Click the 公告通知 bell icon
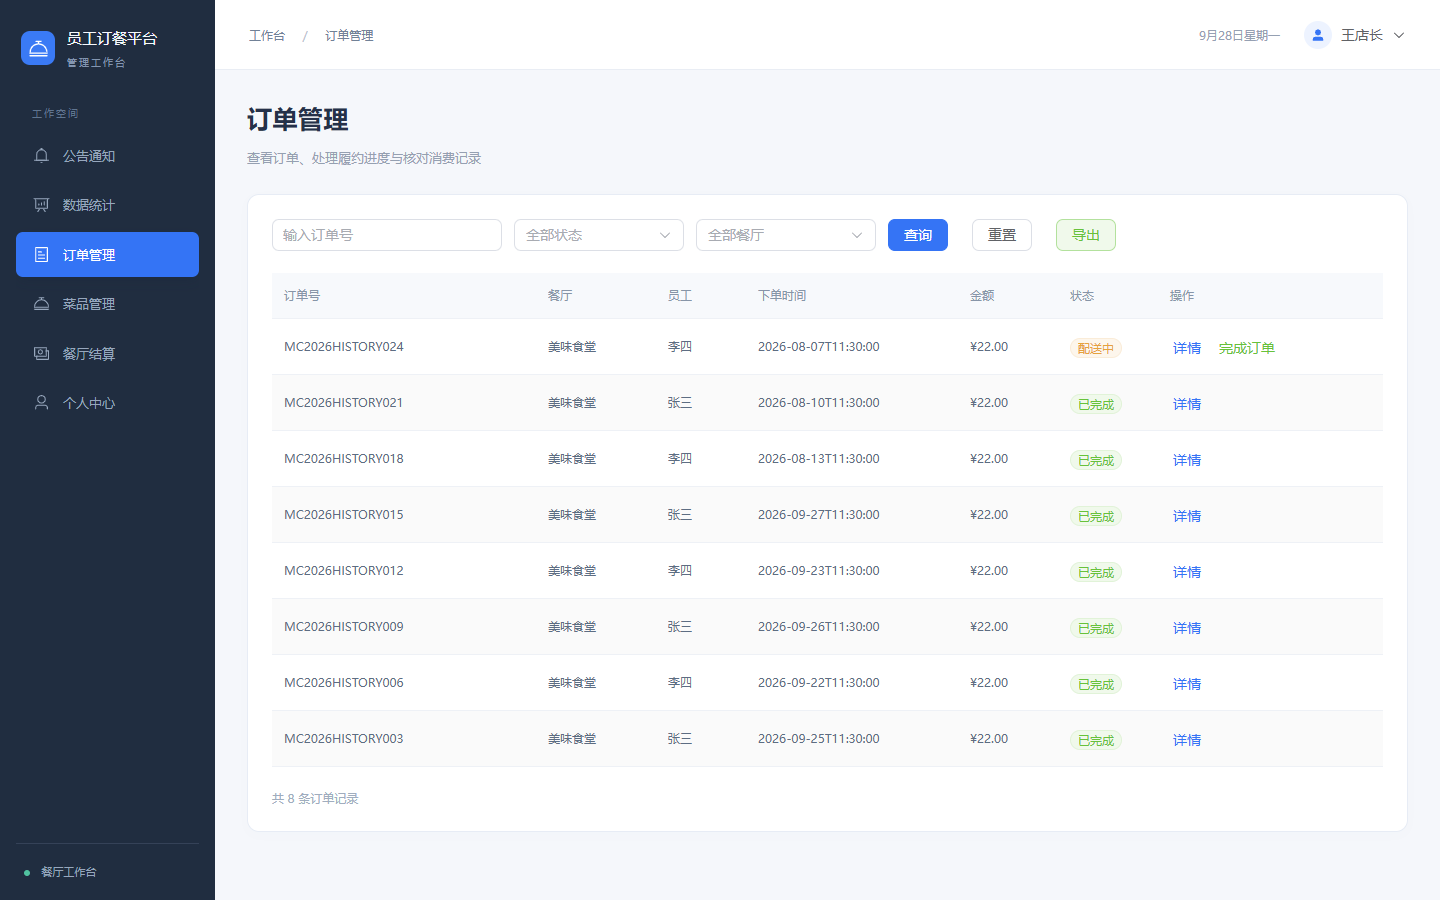1440x900 pixels. click(x=41, y=156)
